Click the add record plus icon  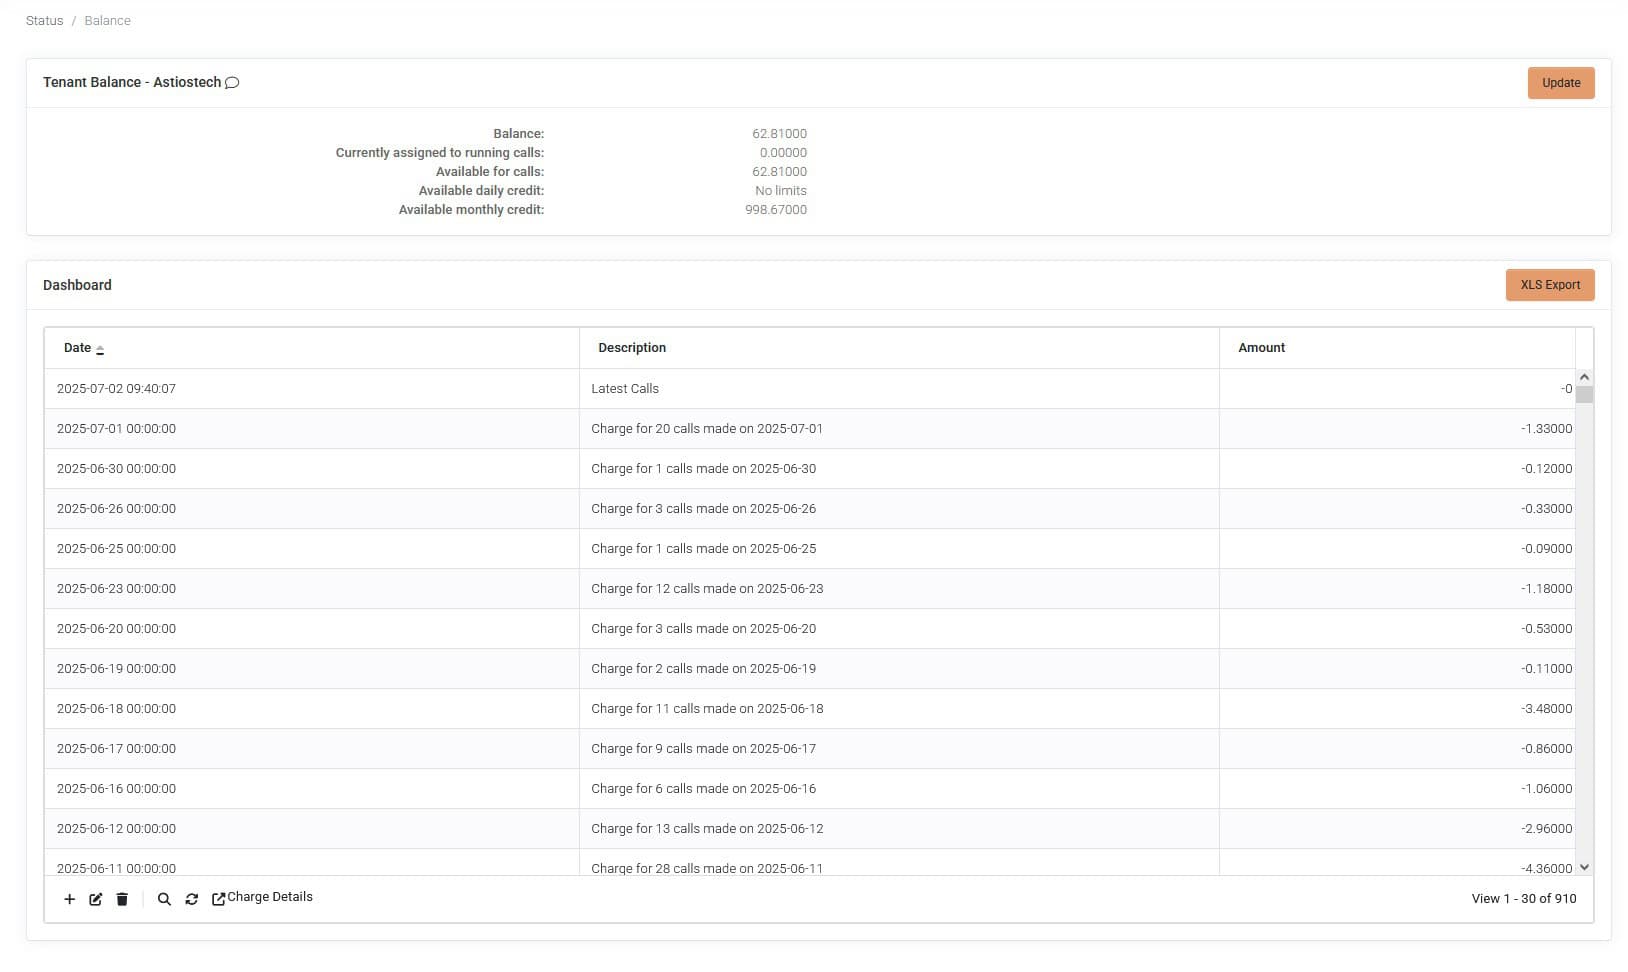coord(69,899)
